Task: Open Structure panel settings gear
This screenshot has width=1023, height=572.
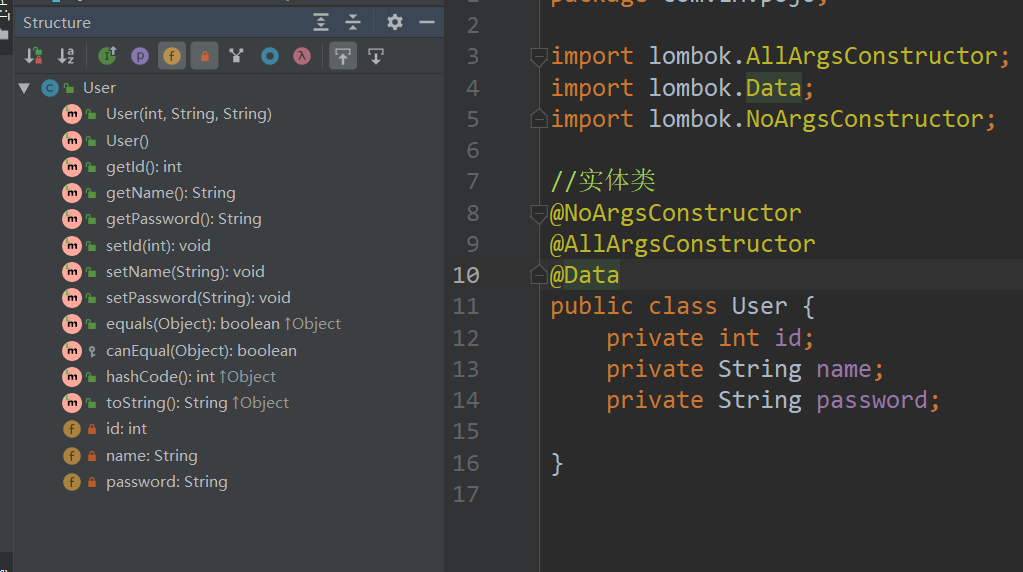Action: point(395,22)
